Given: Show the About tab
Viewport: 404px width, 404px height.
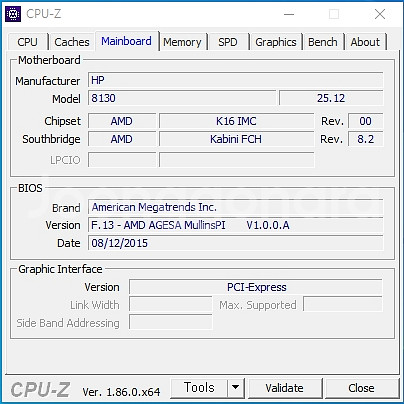Looking at the screenshot, I should [x=365, y=42].
